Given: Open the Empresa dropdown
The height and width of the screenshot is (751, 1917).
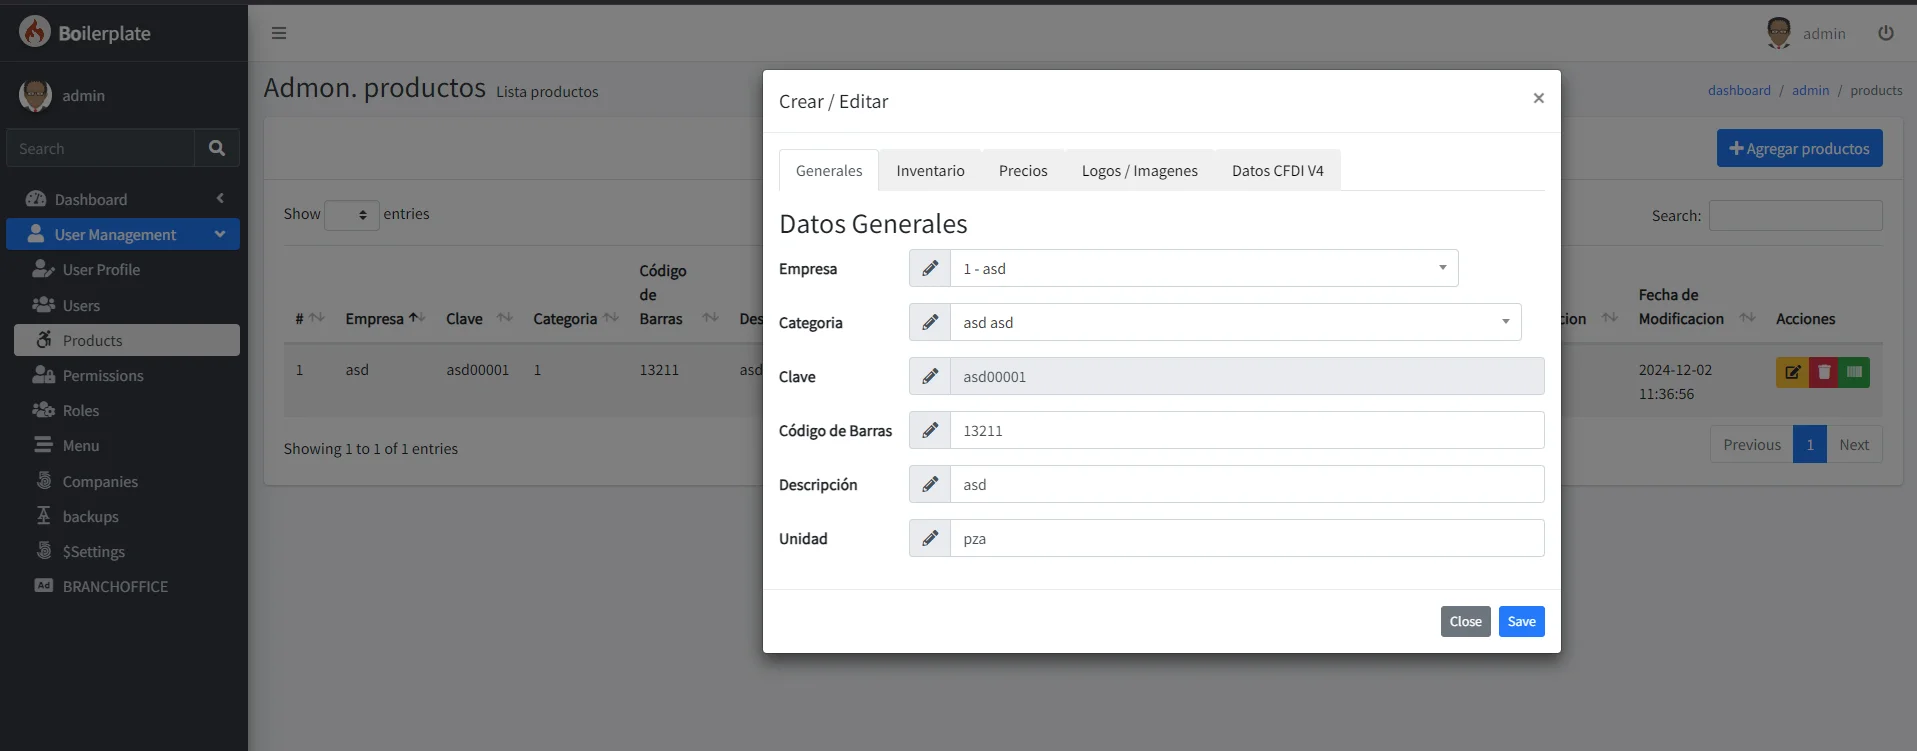Looking at the screenshot, I should pyautogui.click(x=1203, y=268).
